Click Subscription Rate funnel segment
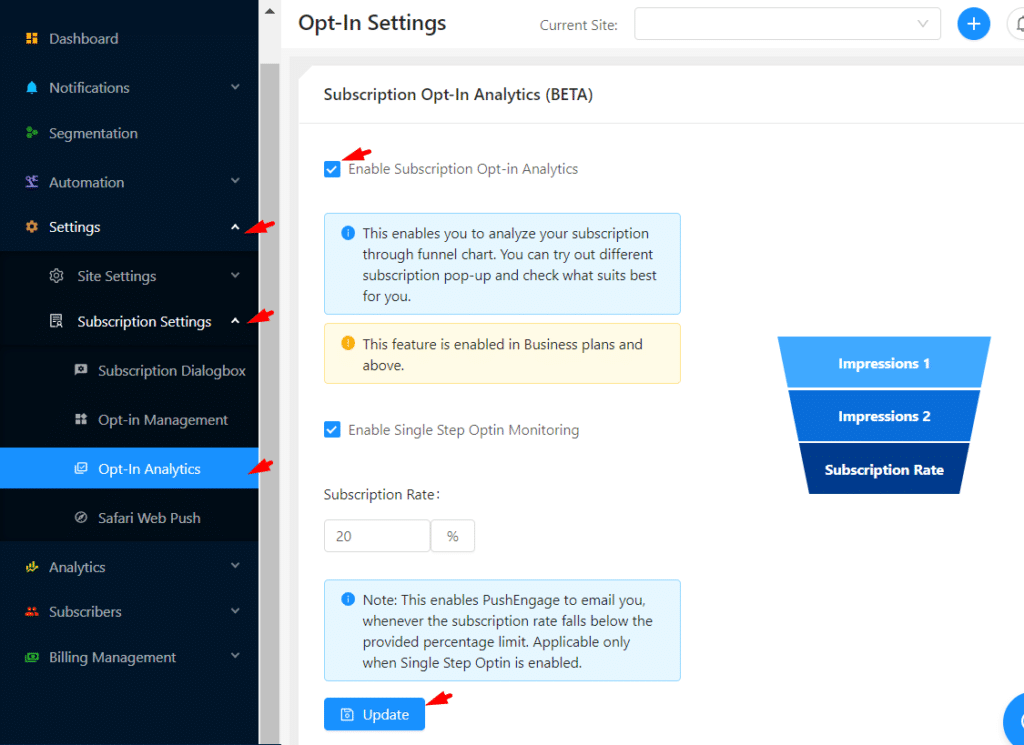Viewport: 1024px width, 745px height. click(884, 469)
